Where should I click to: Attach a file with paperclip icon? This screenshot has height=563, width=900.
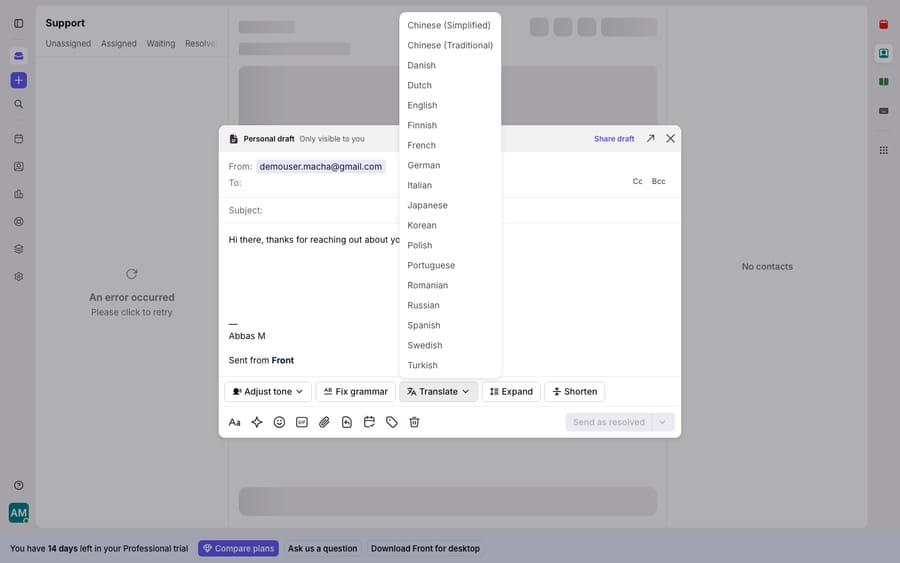tap(324, 422)
